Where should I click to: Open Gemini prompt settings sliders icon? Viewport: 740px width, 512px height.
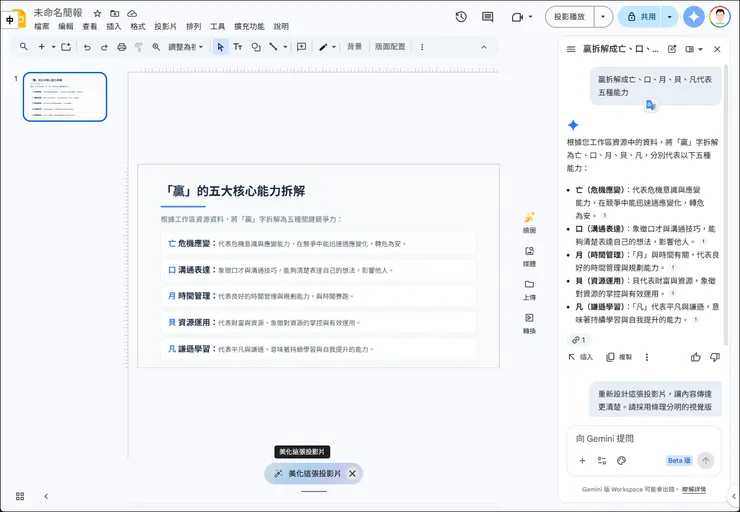pyautogui.click(x=602, y=461)
